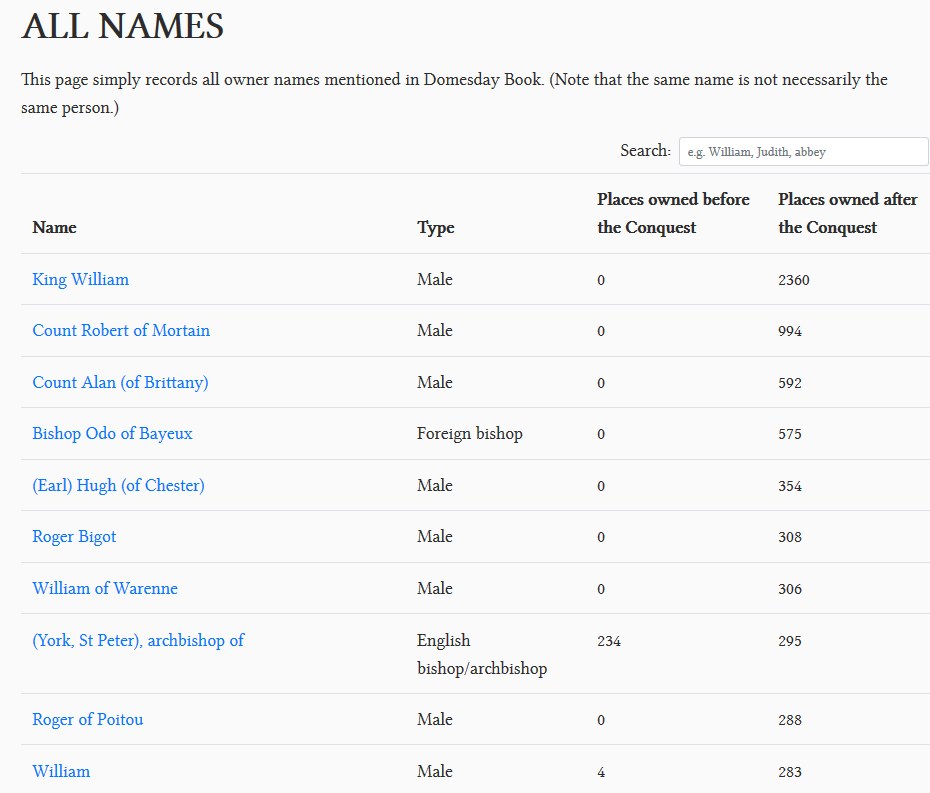Select the value 288 in Roger of Poitou row
Viewport: 930px width, 793px height.
tap(790, 720)
